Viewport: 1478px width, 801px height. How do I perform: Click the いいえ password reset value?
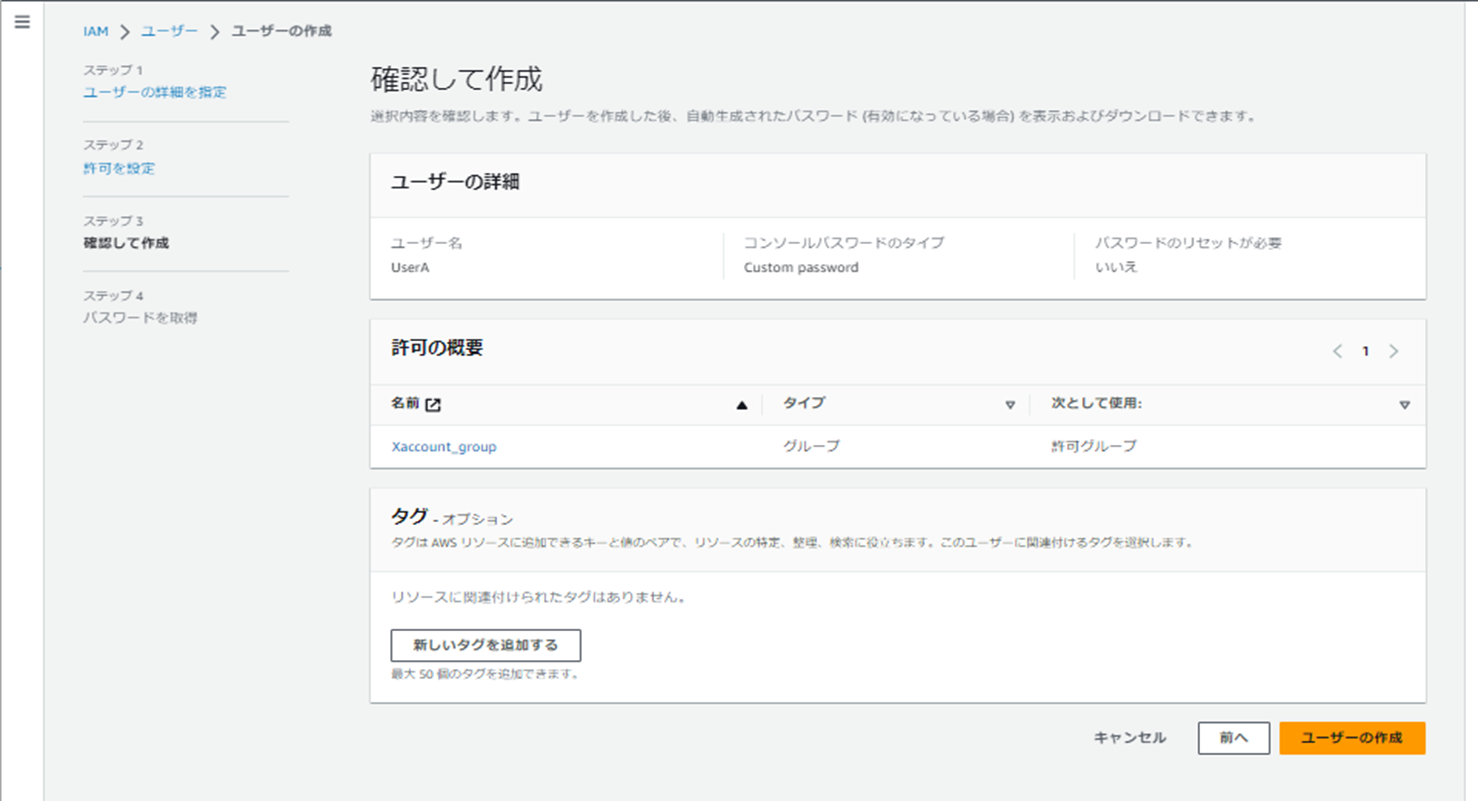pos(1116,268)
